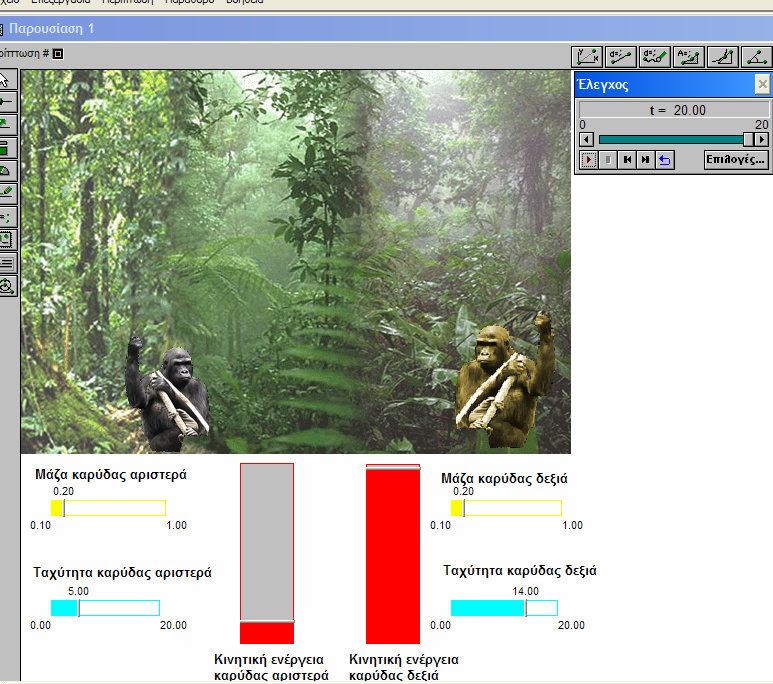Select the gauge meter tool
The width and height of the screenshot is (773, 684).
pyautogui.click(x=7, y=171)
